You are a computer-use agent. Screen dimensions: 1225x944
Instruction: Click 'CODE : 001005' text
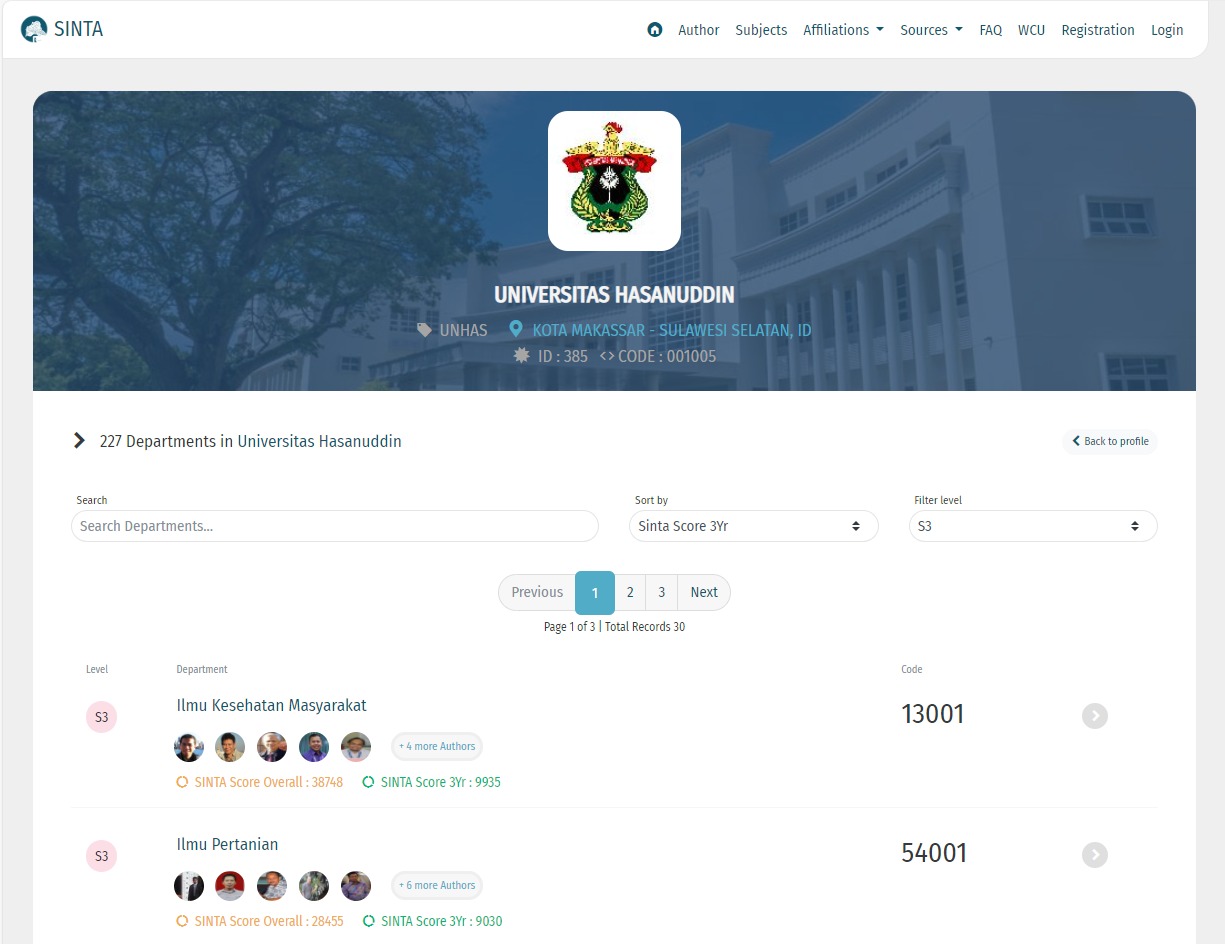[x=668, y=356]
